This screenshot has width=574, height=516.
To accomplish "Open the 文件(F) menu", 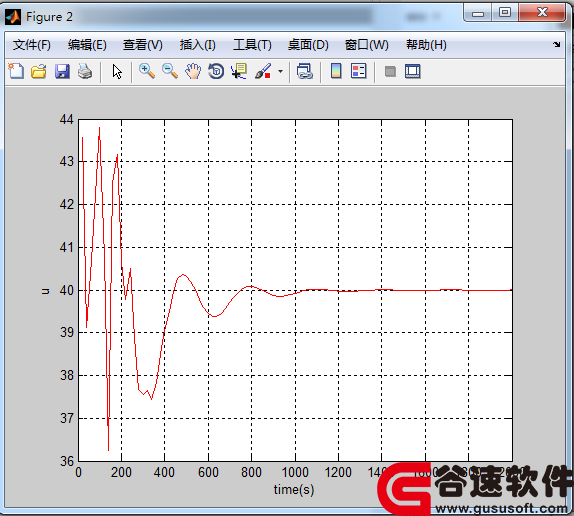I will pos(31,45).
